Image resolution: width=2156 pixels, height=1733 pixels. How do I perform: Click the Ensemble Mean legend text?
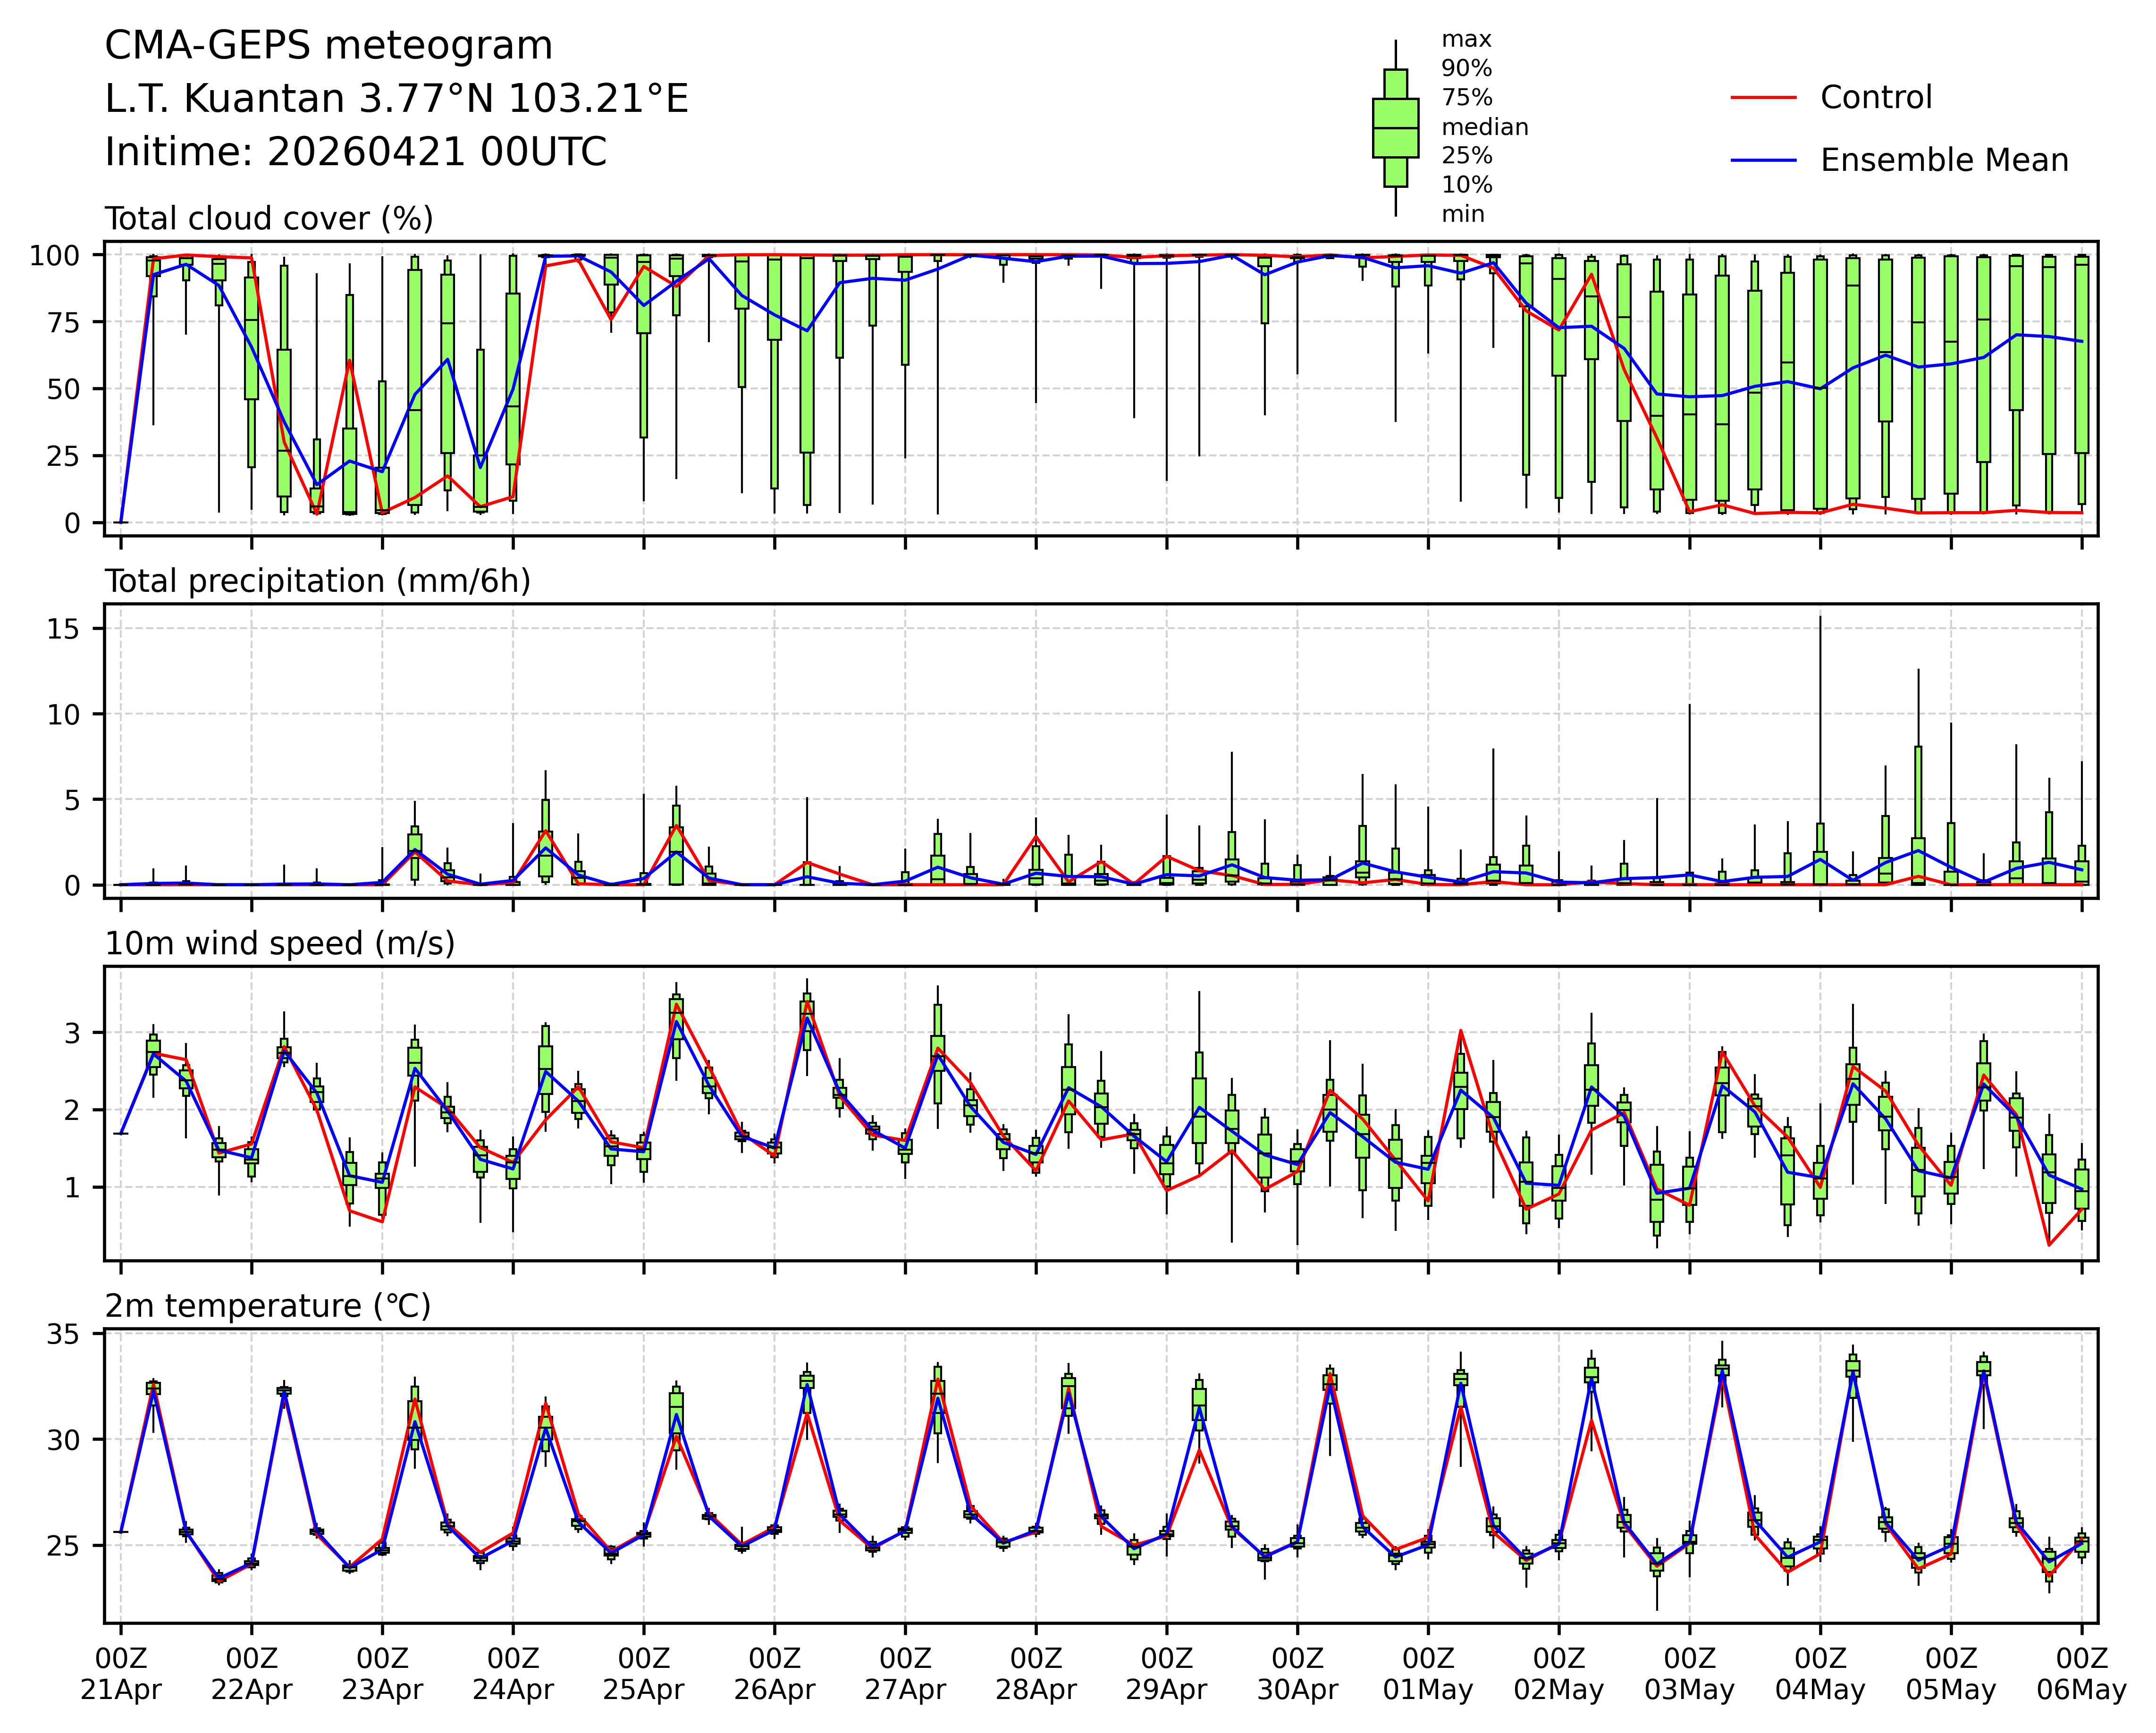coord(1944,161)
